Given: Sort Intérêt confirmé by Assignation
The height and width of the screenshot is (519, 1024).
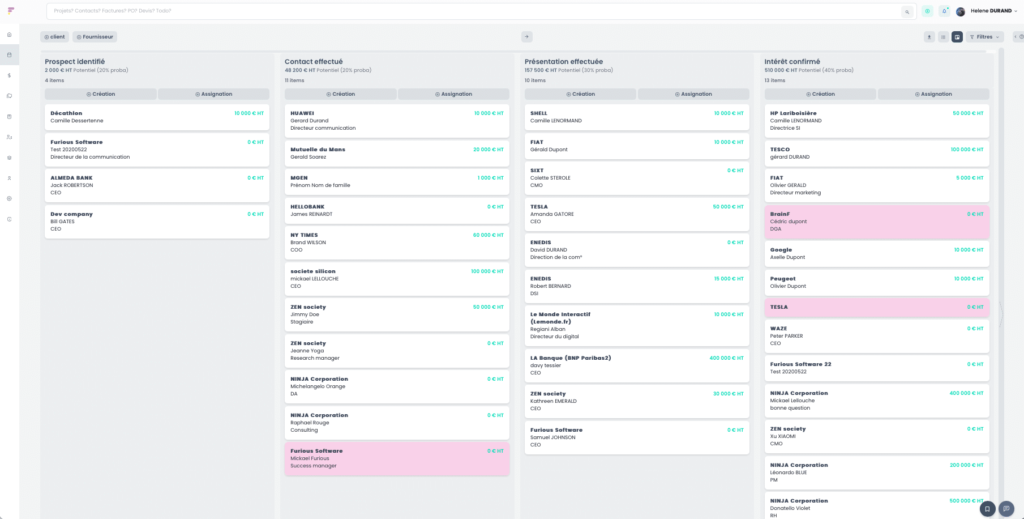Looking at the screenshot, I should click(933, 94).
